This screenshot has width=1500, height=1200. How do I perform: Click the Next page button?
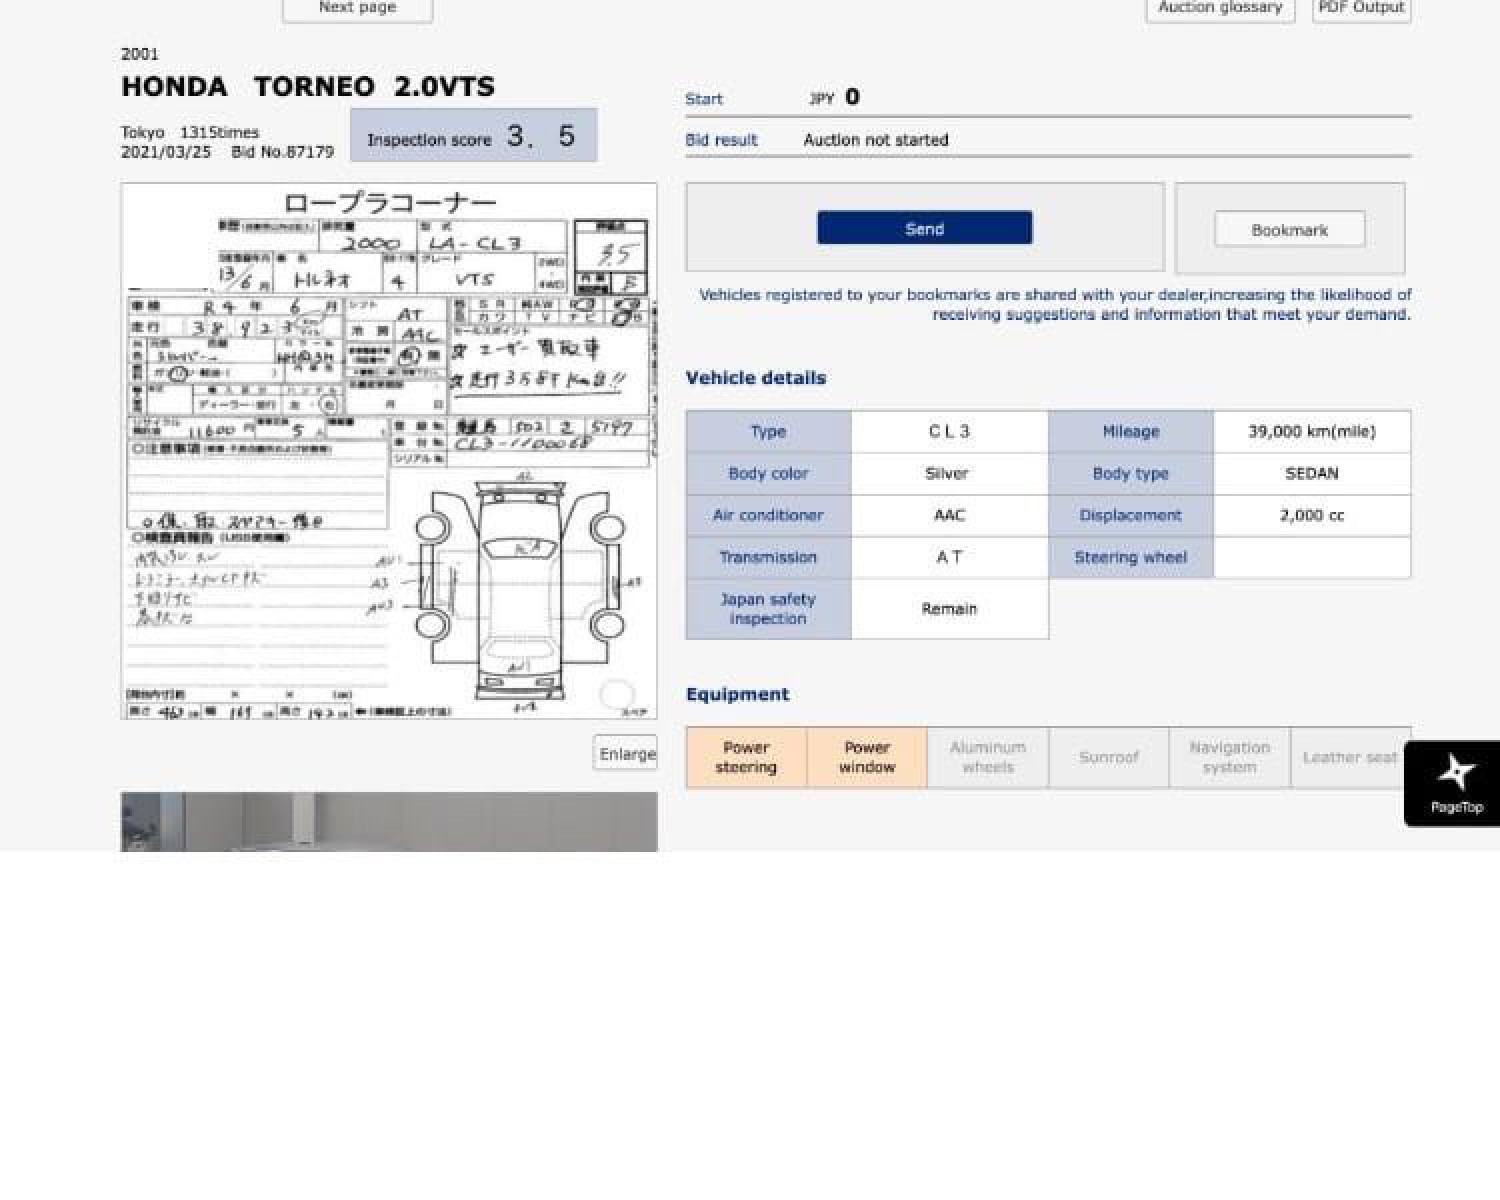357,8
